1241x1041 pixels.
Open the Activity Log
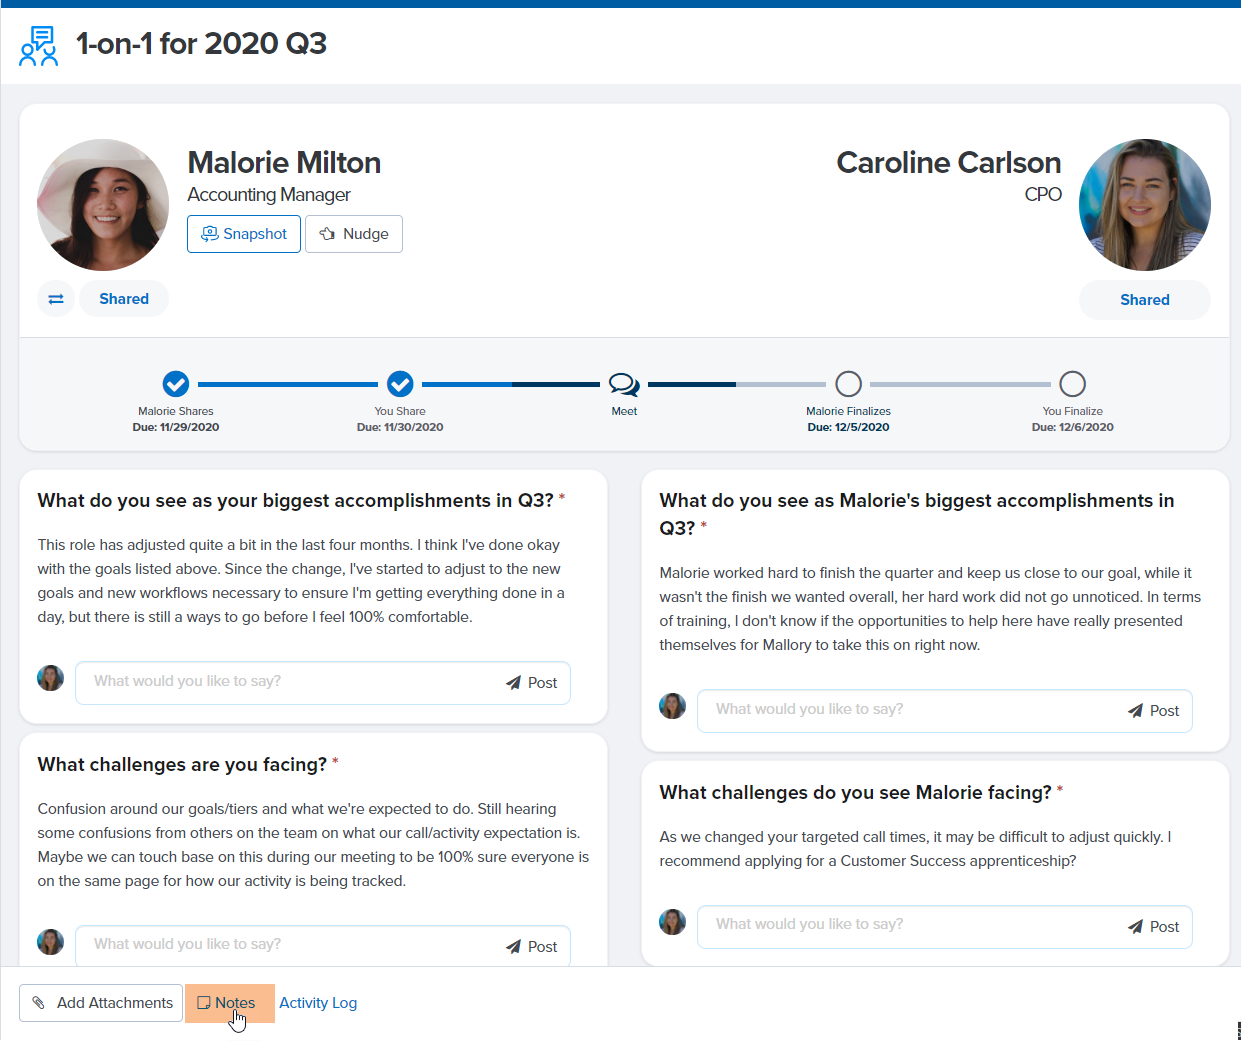[x=318, y=1003]
